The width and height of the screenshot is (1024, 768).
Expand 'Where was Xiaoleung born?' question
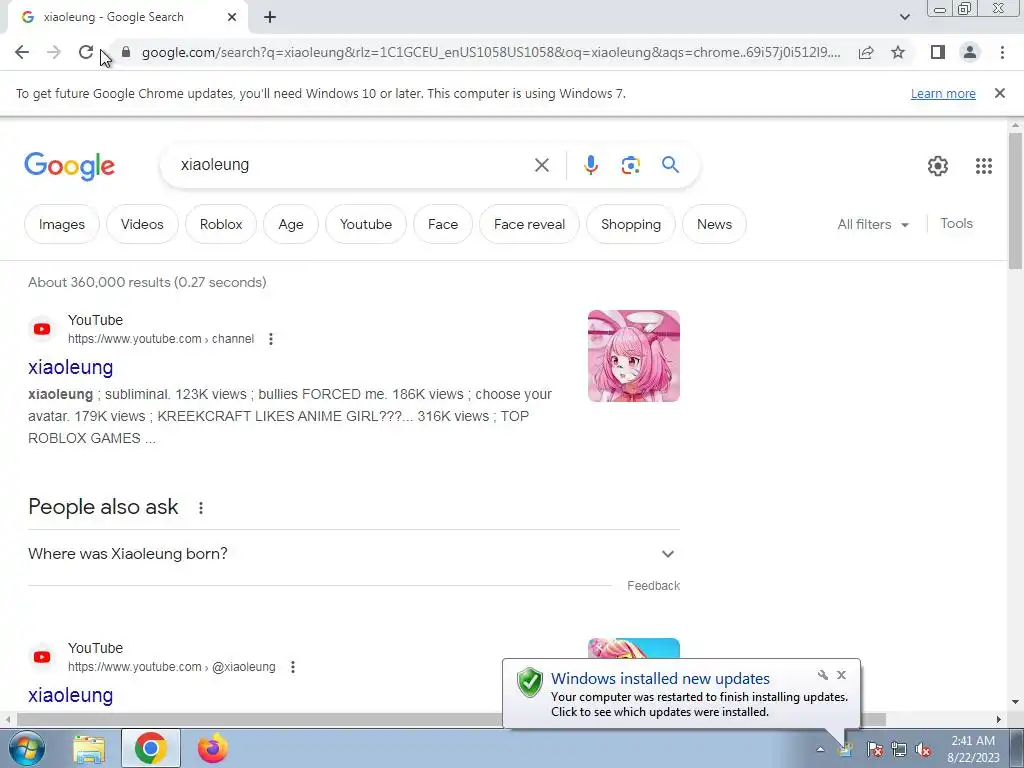(x=354, y=554)
